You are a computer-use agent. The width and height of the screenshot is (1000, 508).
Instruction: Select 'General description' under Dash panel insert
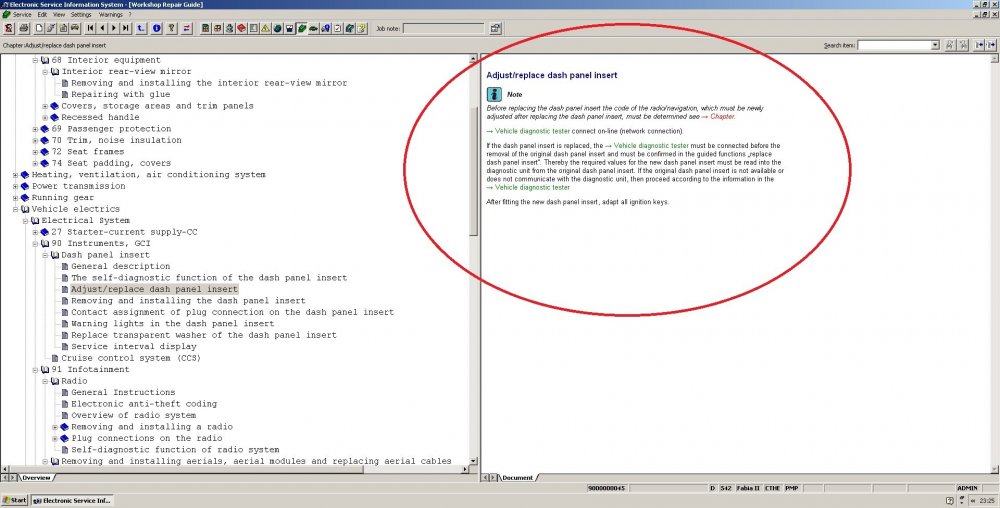pyautogui.click(x=121, y=266)
